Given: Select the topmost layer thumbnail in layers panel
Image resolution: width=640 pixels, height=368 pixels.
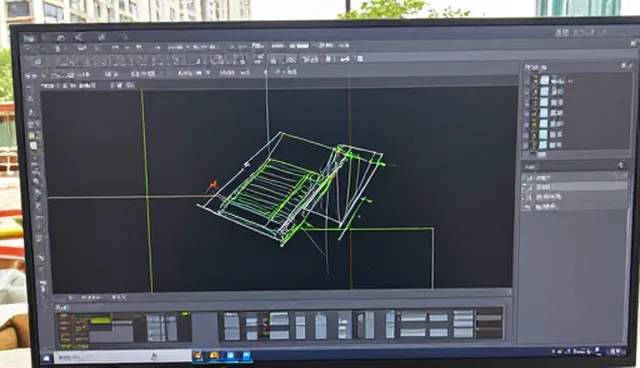Looking at the screenshot, I should 544,80.
